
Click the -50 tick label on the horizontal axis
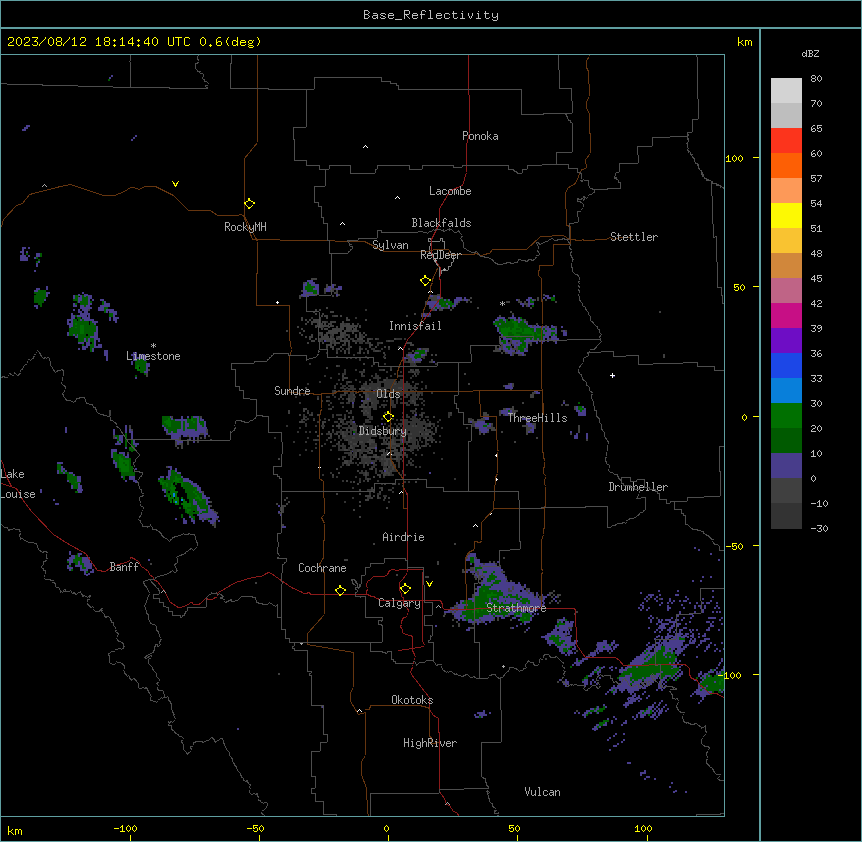click(x=255, y=828)
